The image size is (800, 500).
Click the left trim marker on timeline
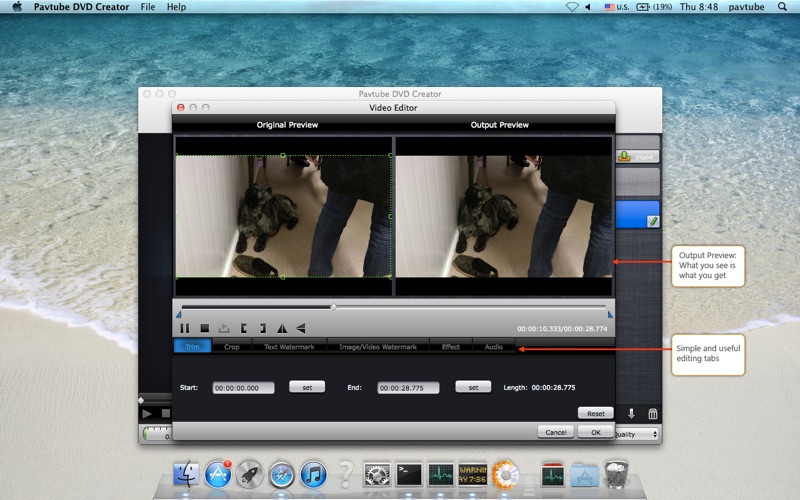click(179, 314)
